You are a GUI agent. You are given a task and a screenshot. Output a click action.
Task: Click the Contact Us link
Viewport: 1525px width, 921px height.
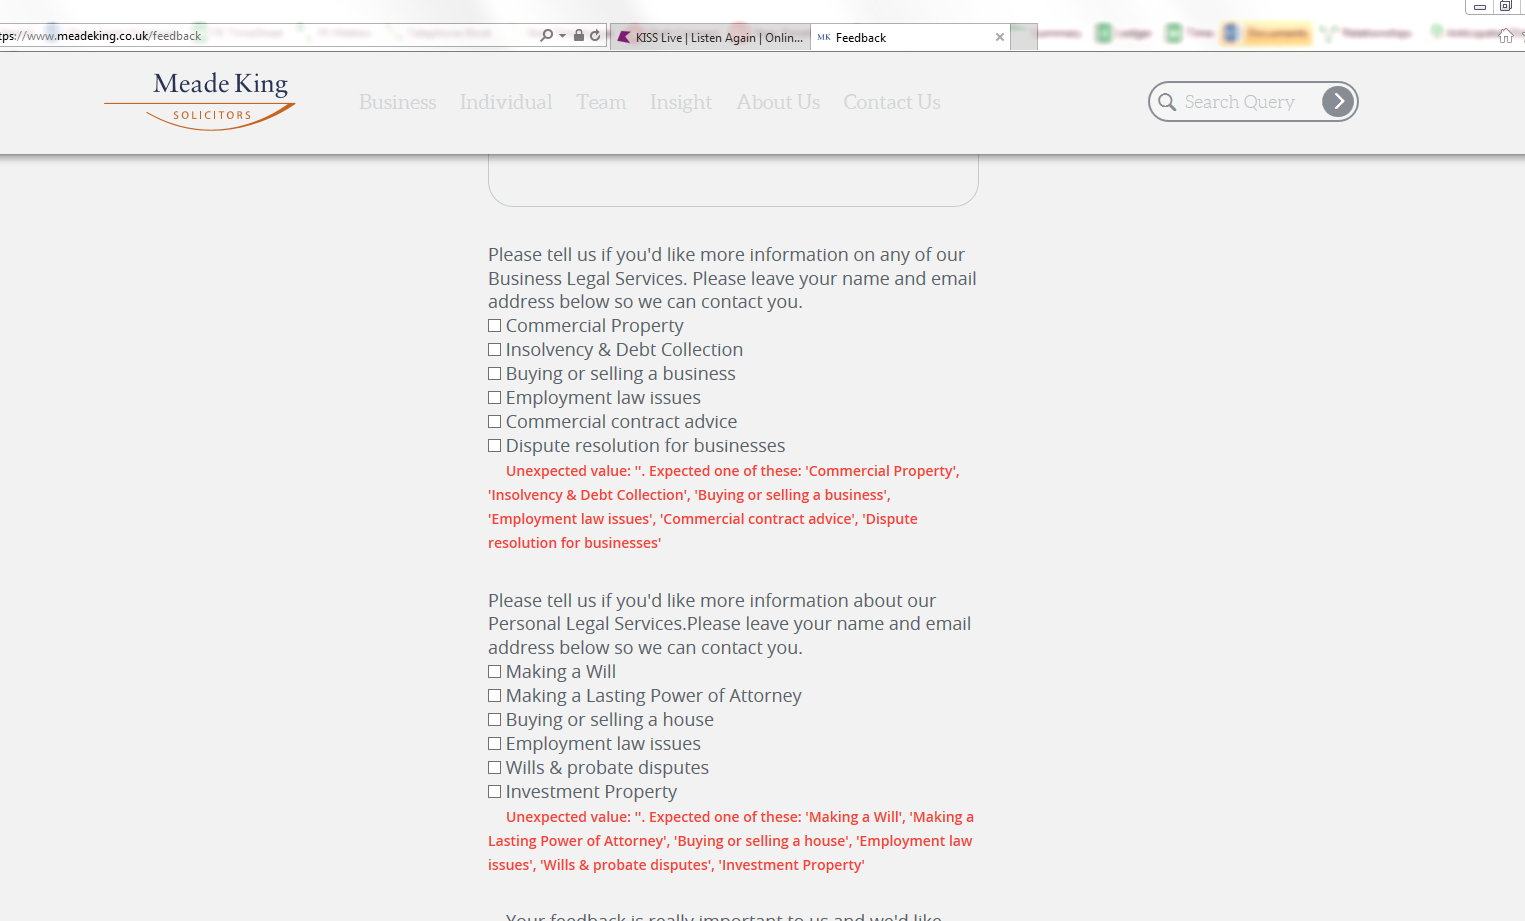(x=891, y=102)
